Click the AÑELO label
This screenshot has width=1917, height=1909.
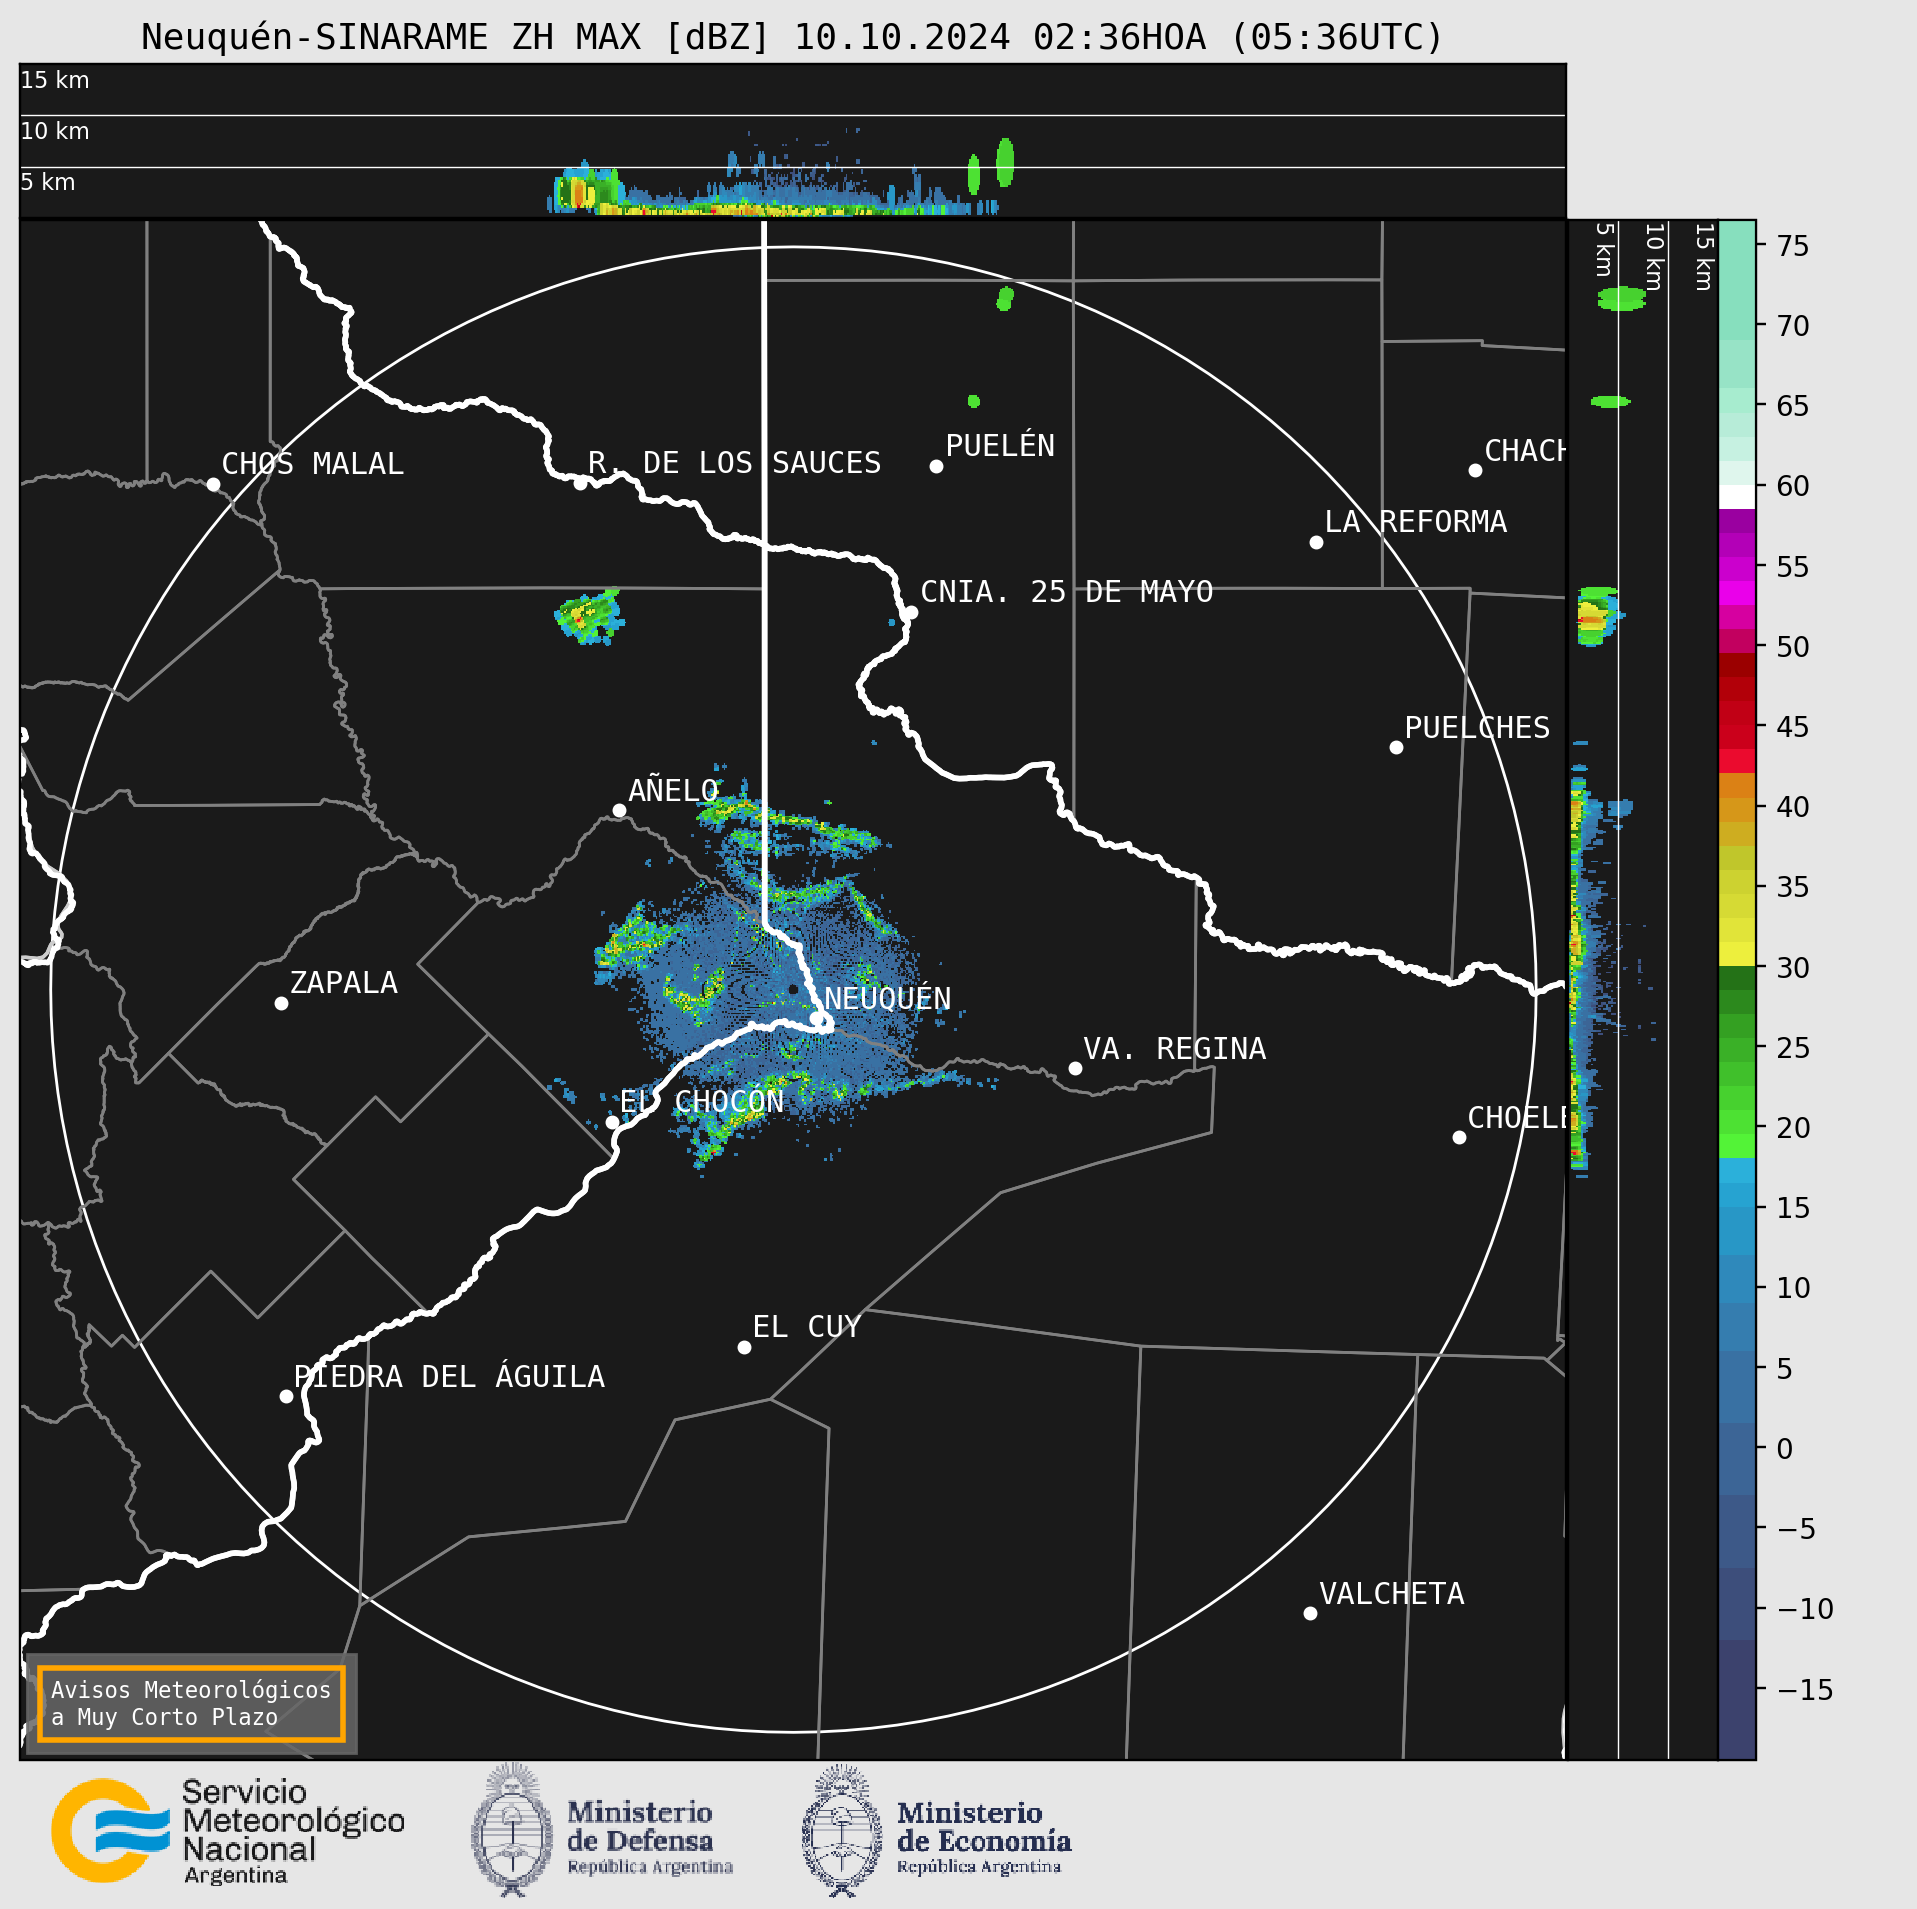(x=673, y=790)
